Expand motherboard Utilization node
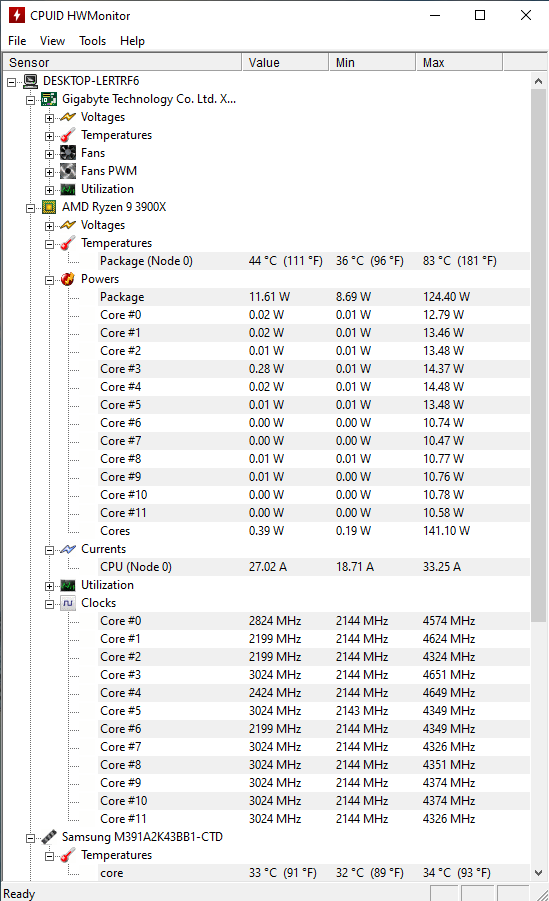This screenshot has height=901, width=549. pyautogui.click(x=49, y=190)
